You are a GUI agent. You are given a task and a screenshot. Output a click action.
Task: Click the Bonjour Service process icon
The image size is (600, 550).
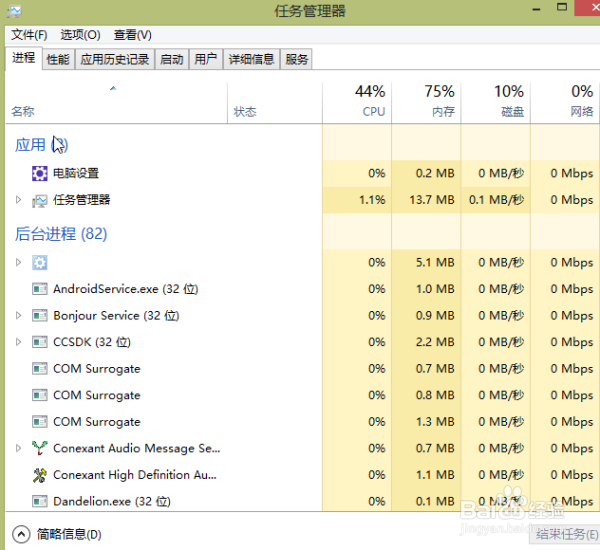coord(39,316)
